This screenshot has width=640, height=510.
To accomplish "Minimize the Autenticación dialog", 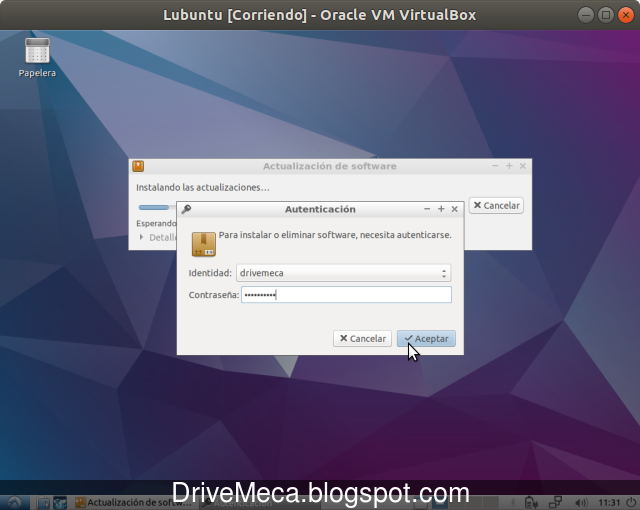I will tap(427, 209).
